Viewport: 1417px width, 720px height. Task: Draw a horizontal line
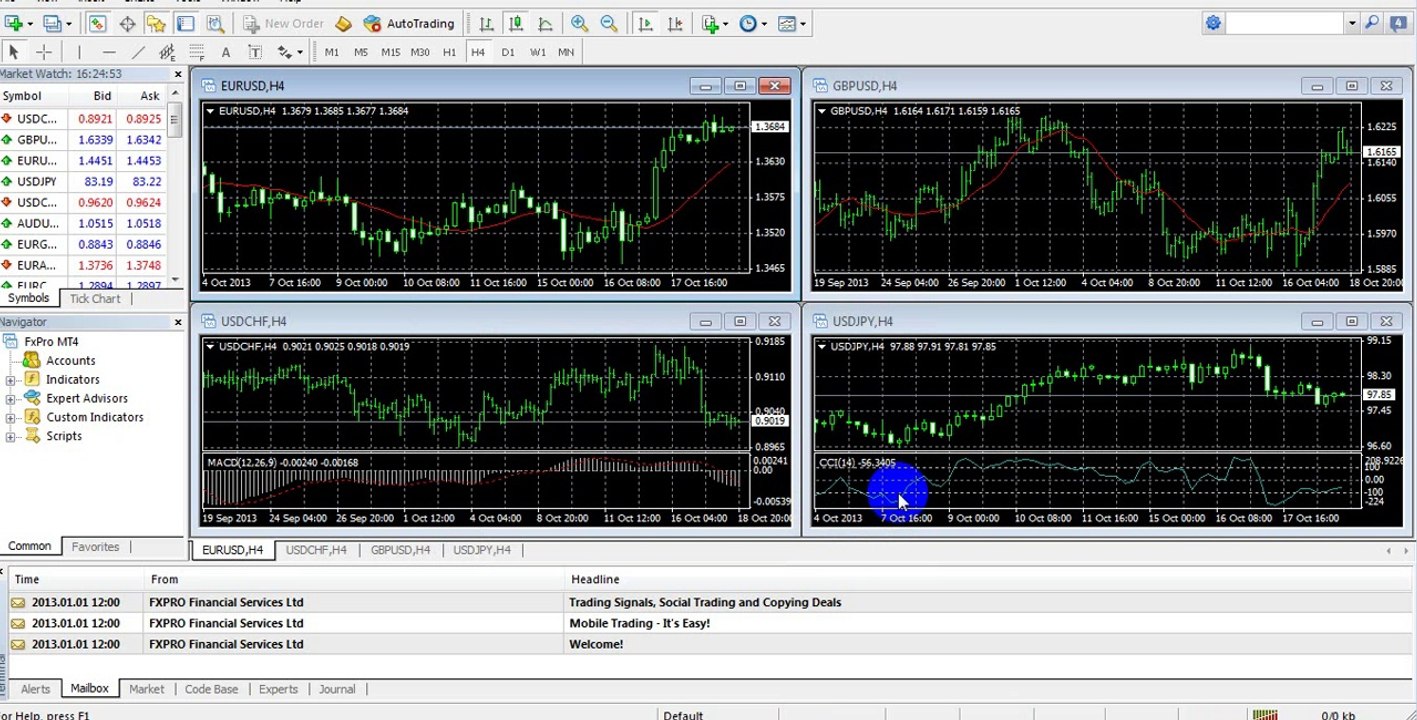[108, 52]
